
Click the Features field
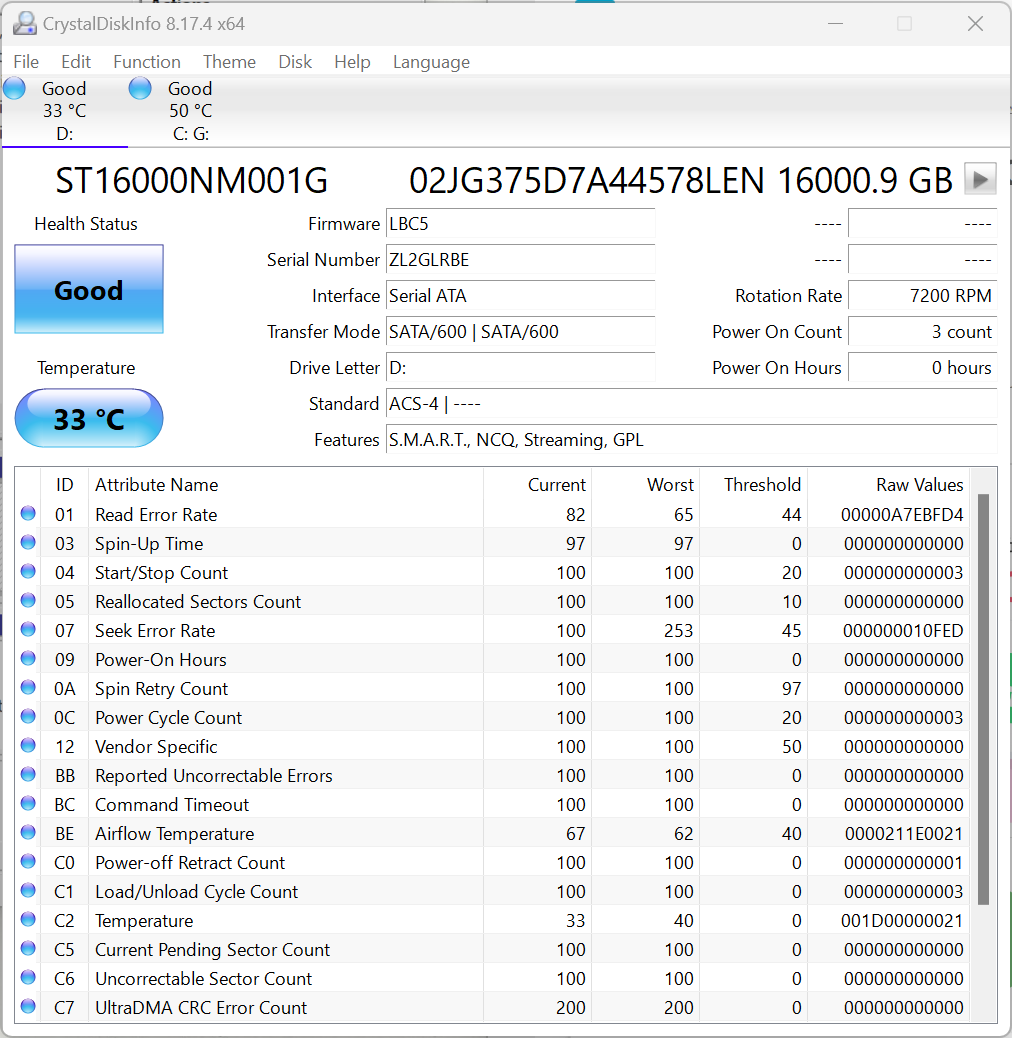[691, 440]
